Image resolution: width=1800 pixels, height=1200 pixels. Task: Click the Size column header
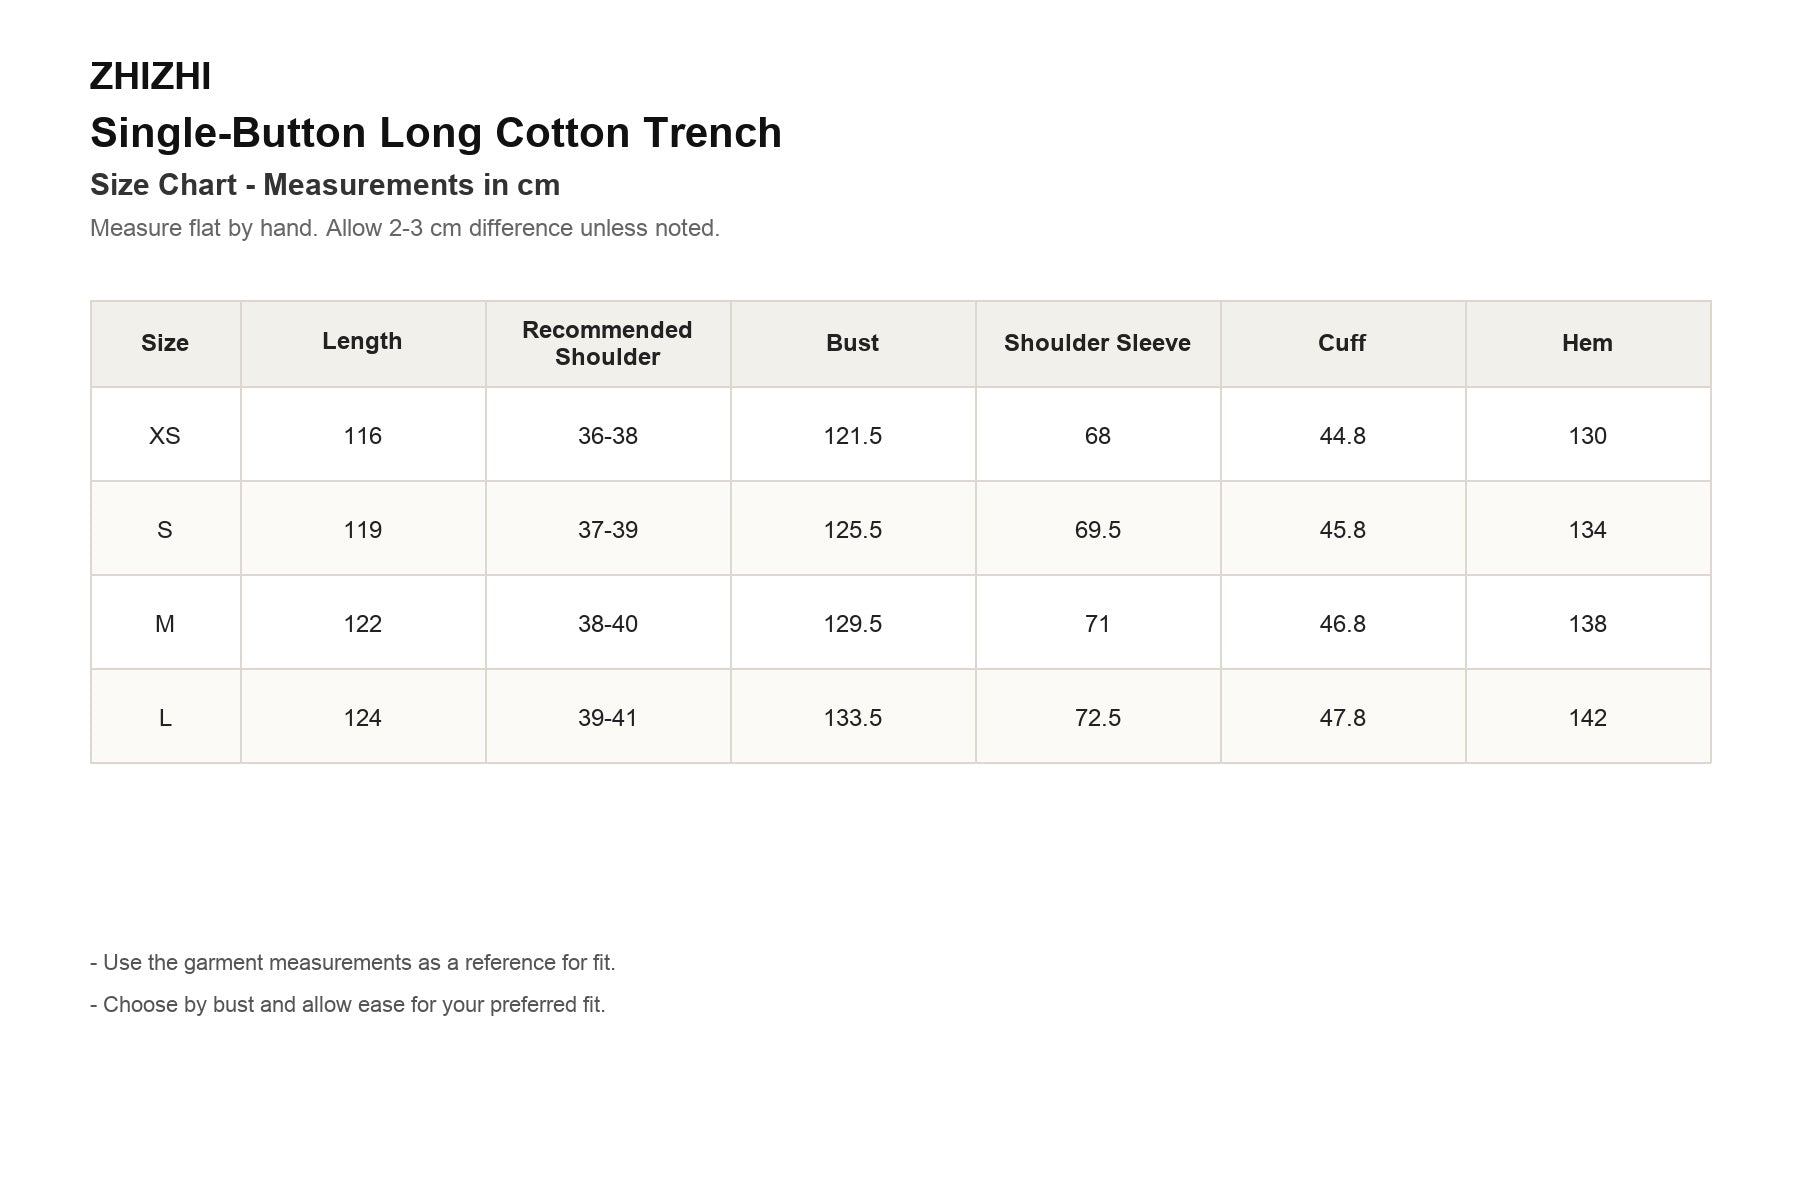pyautogui.click(x=165, y=343)
